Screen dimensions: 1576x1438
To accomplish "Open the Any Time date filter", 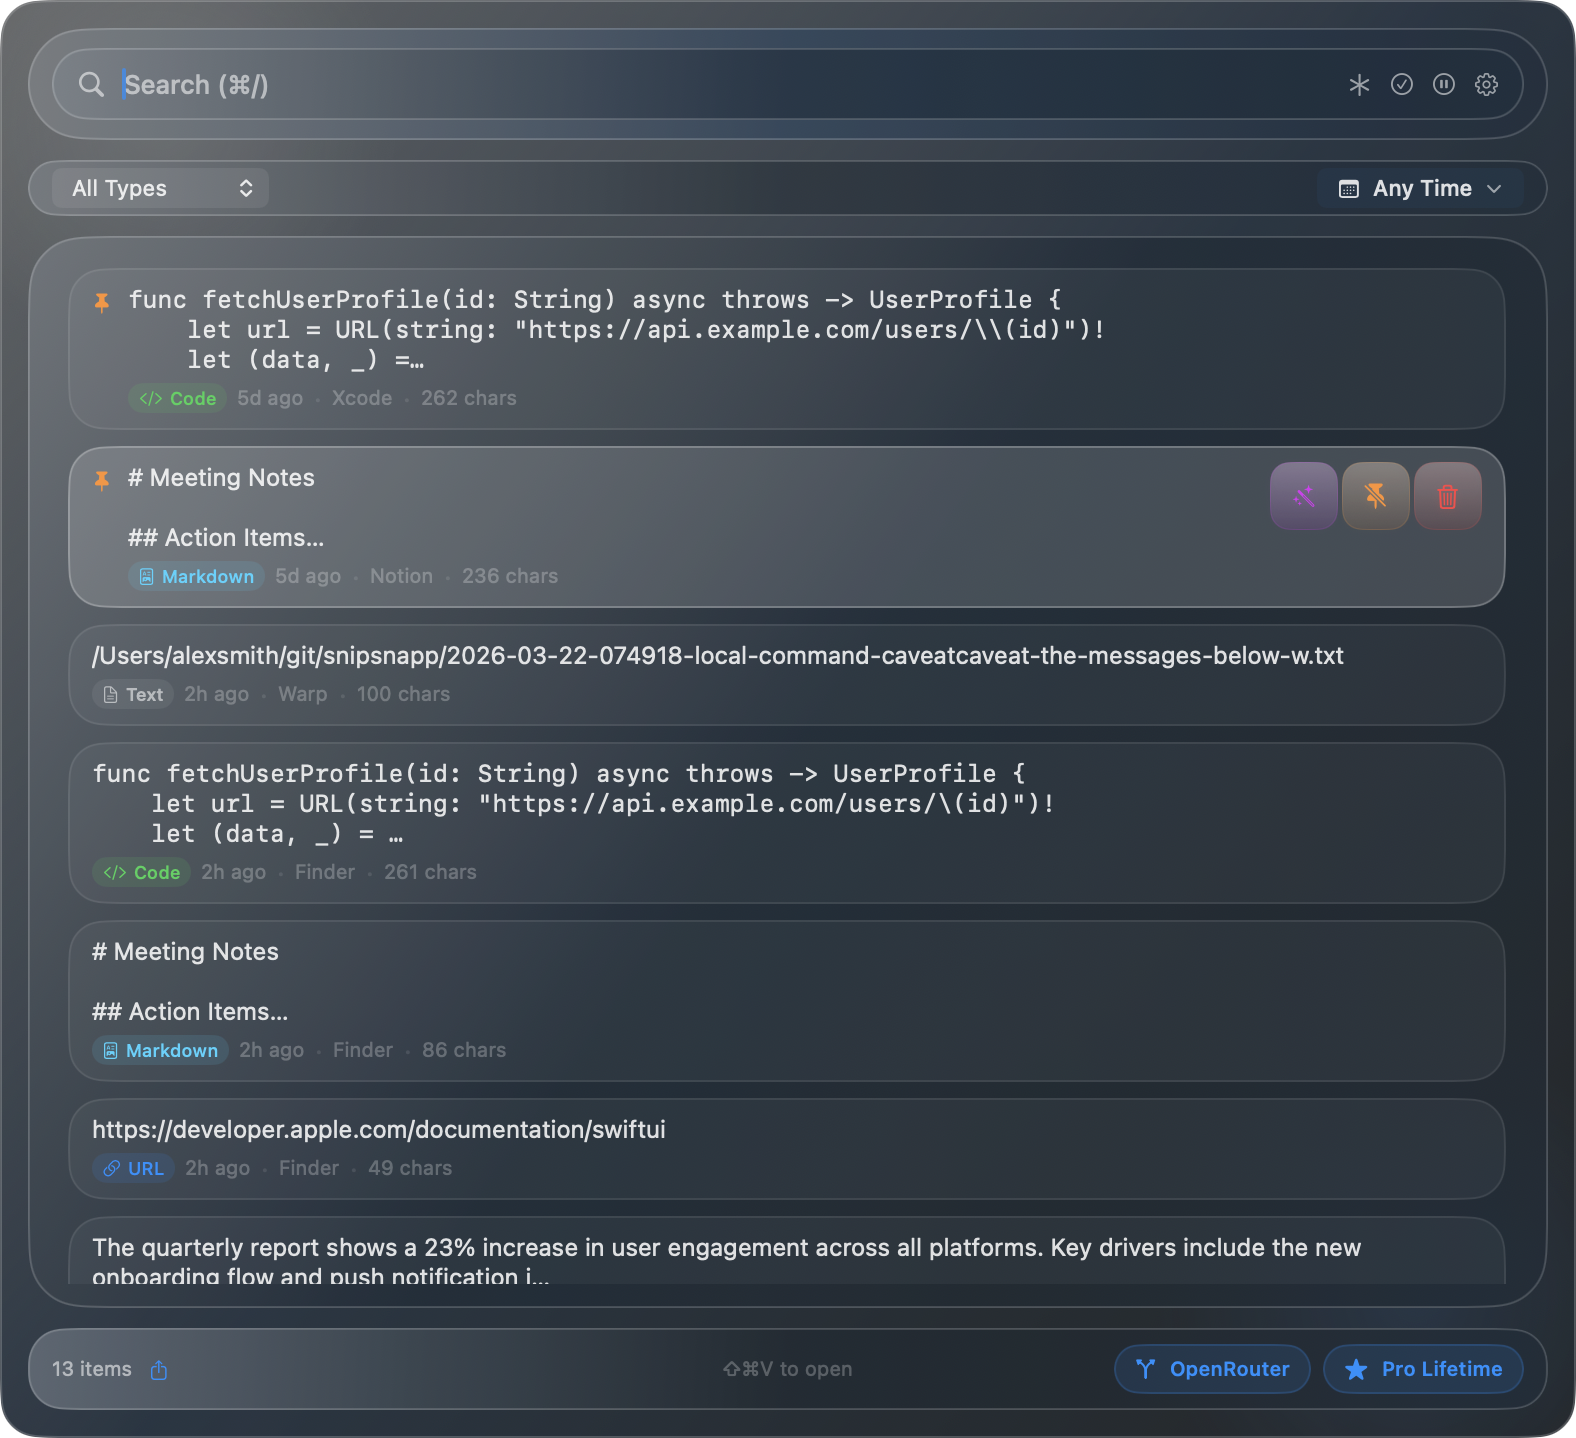I will click(x=1421, y=188).
